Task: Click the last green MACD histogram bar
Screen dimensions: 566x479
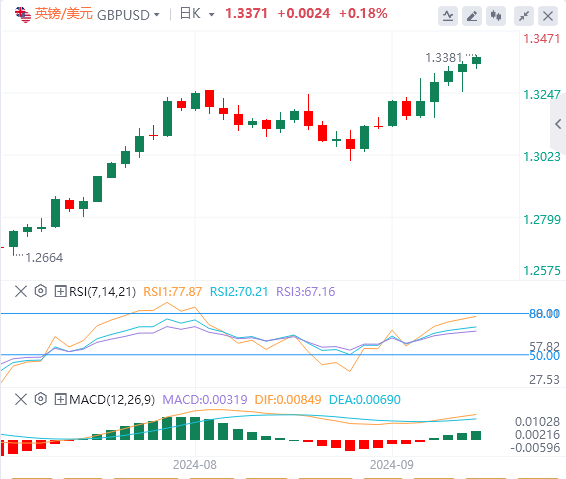Action: pos(476,435)
